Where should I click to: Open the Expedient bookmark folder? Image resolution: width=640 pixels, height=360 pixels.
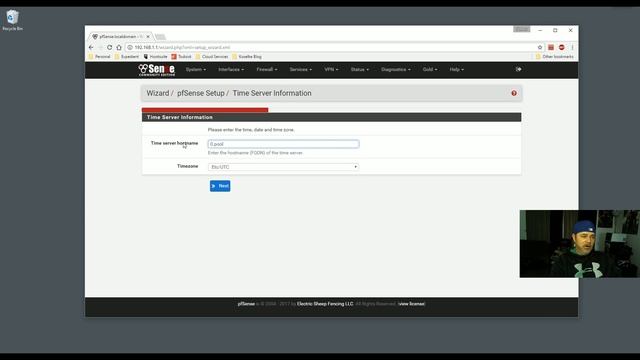point(127,57)
